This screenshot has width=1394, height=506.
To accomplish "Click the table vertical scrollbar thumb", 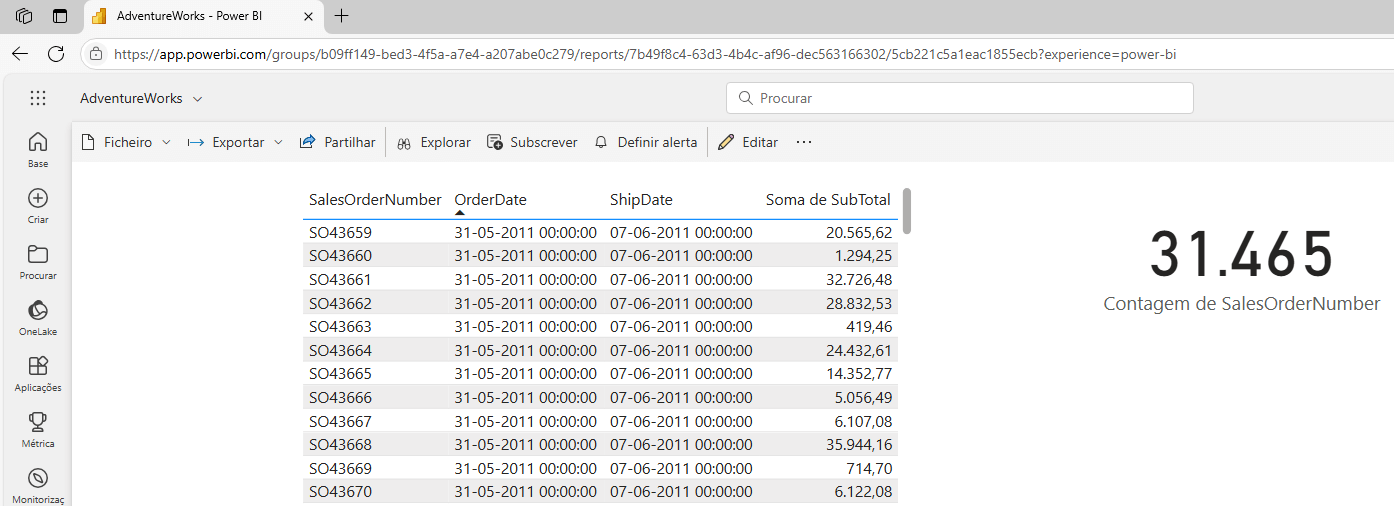I will 907,211.
